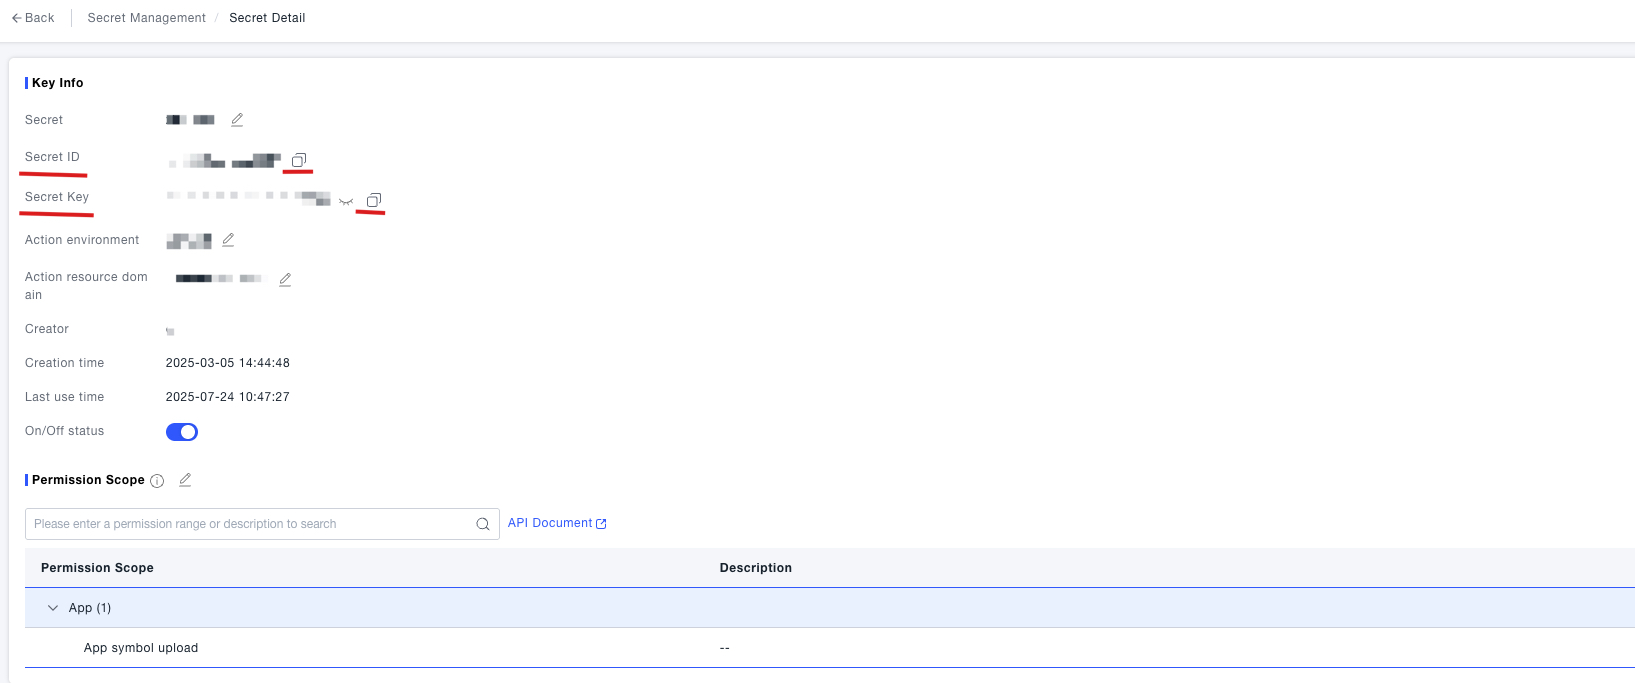Viewport: 1635px width, 683px height.
Task: Edit the Action environment field
Action: tap(228, 240)
